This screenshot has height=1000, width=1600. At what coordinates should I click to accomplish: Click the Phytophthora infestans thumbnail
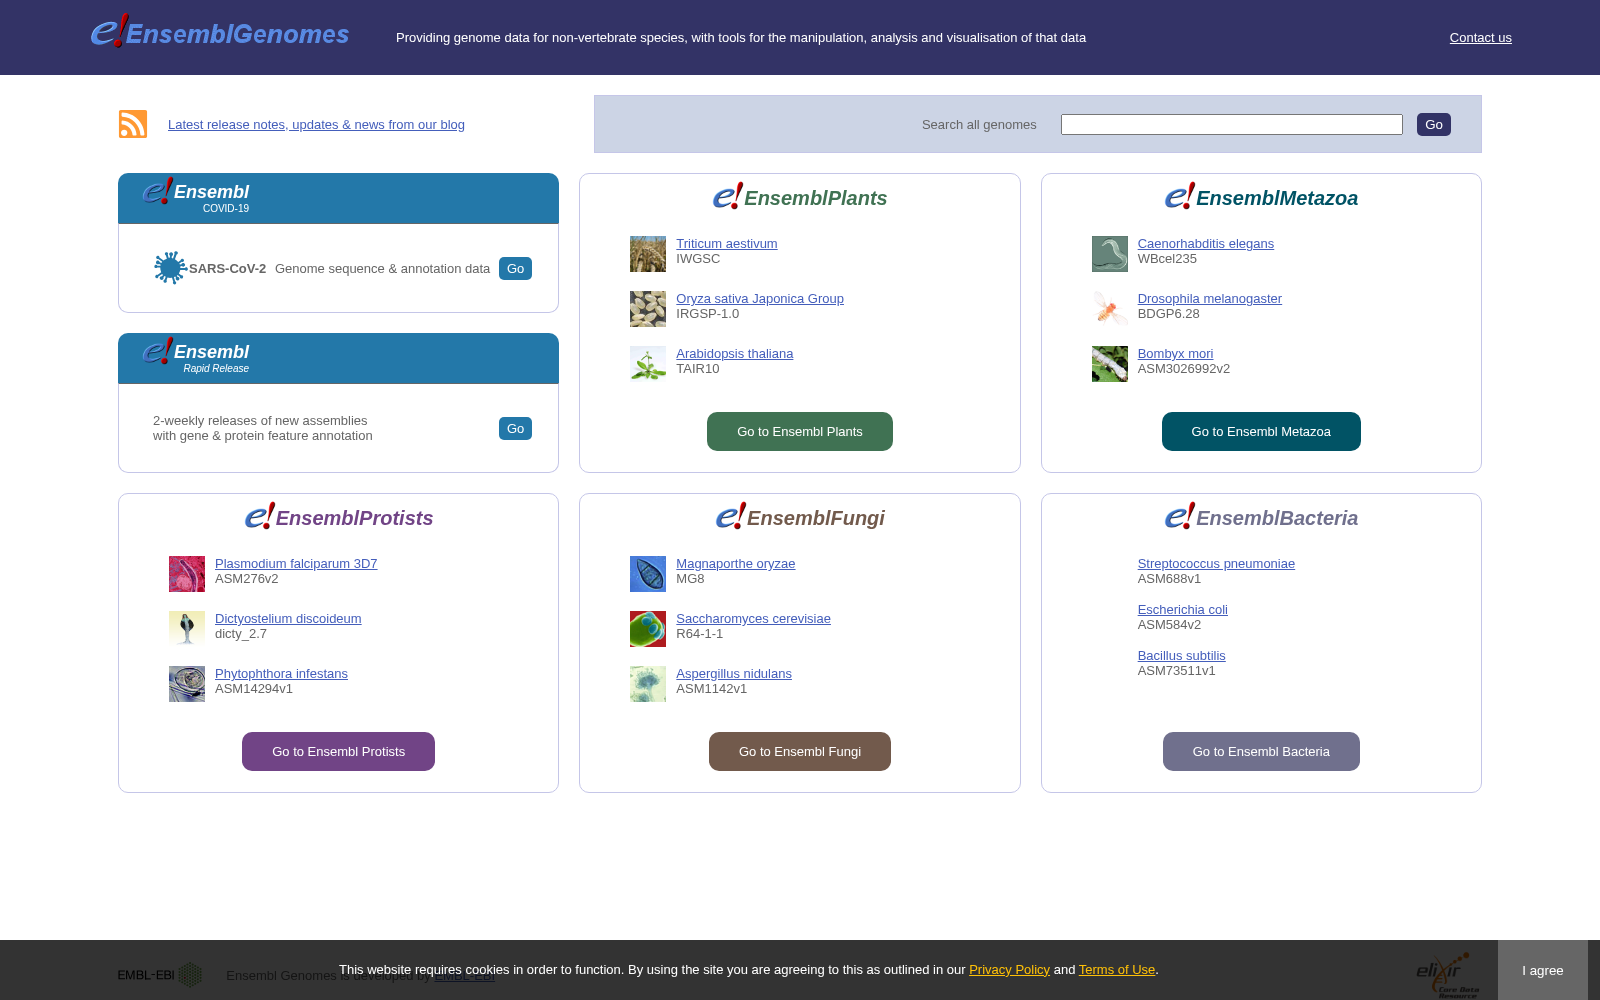187,684
